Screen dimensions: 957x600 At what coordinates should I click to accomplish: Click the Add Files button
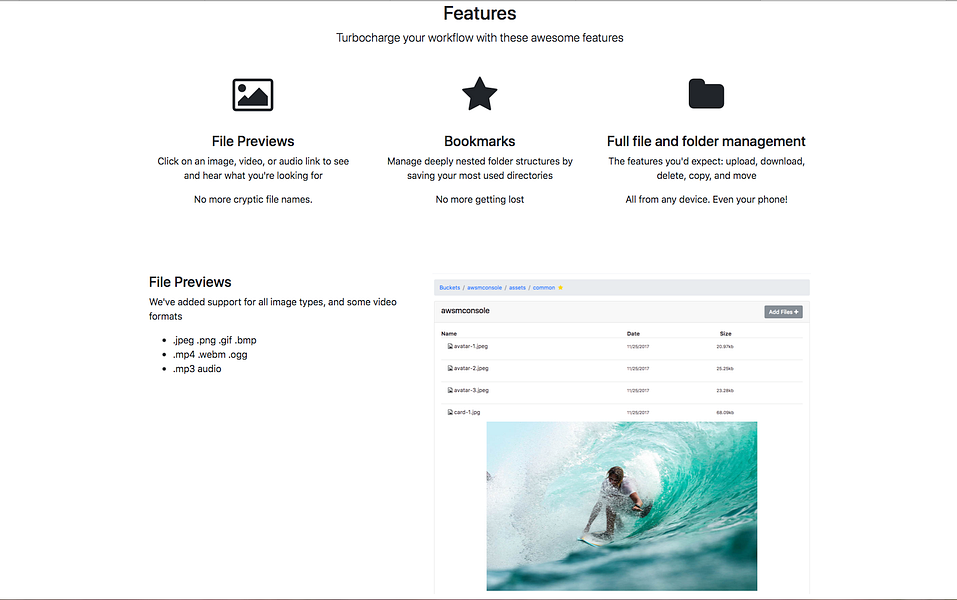pyautogui.click(x=783, y=312)
